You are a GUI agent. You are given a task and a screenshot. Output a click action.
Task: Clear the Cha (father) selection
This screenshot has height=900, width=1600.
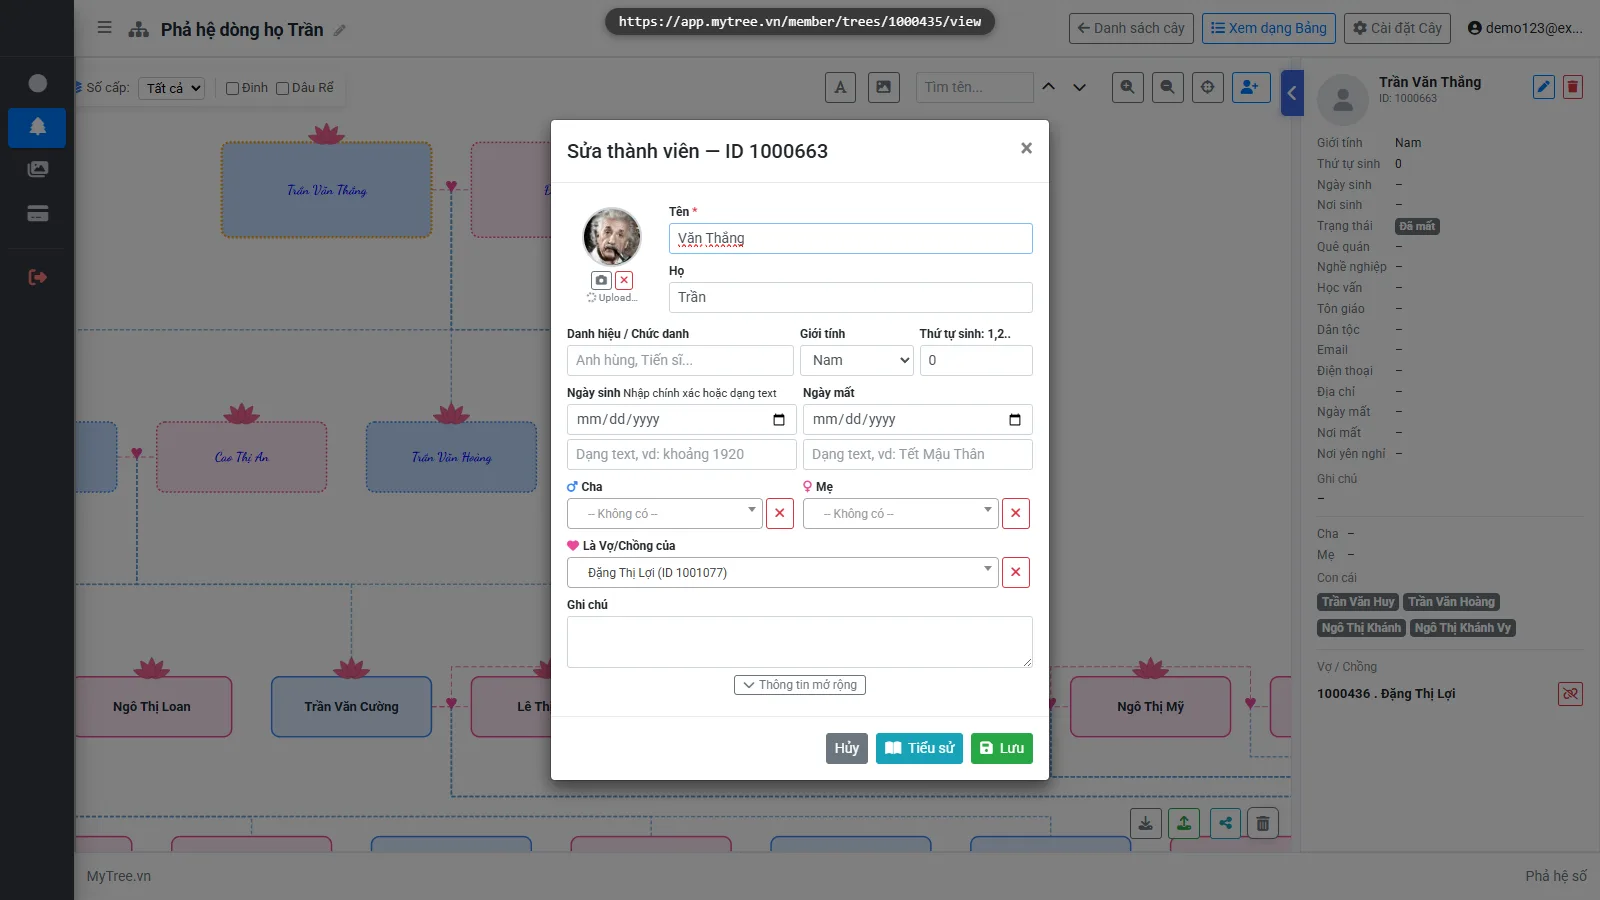point(780,513)
